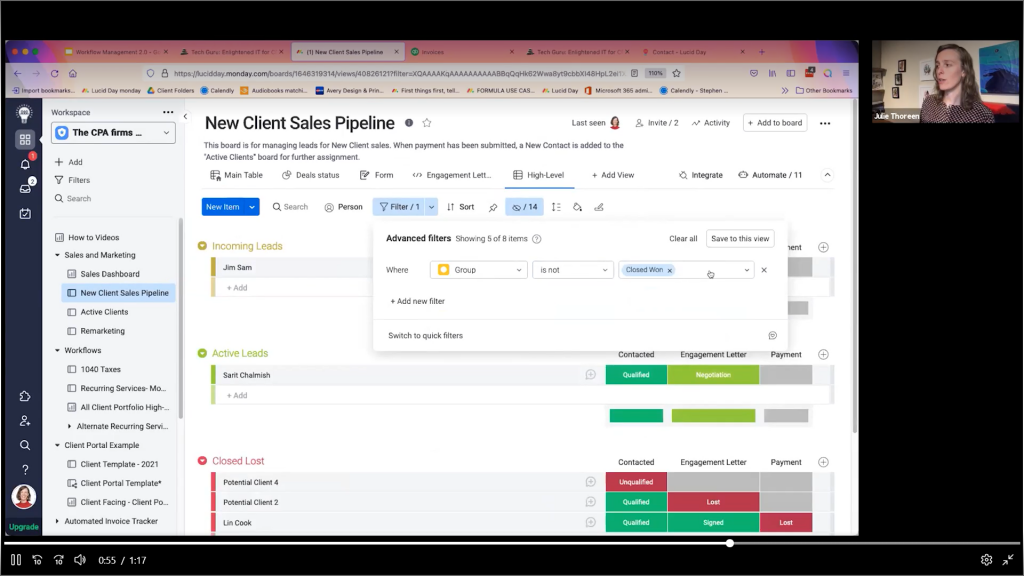
Task: Open item color paint bucket icon
Action: click(577, 207)
